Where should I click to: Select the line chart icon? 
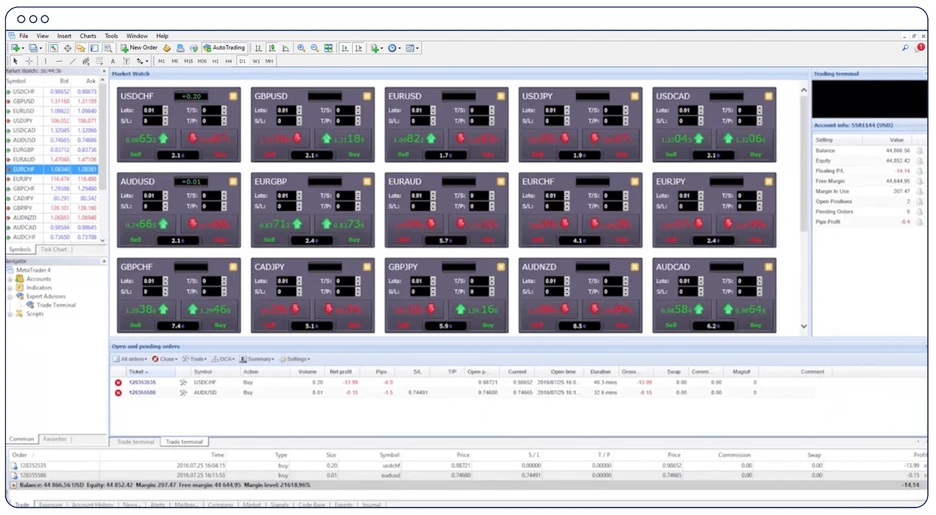(286, 48)
